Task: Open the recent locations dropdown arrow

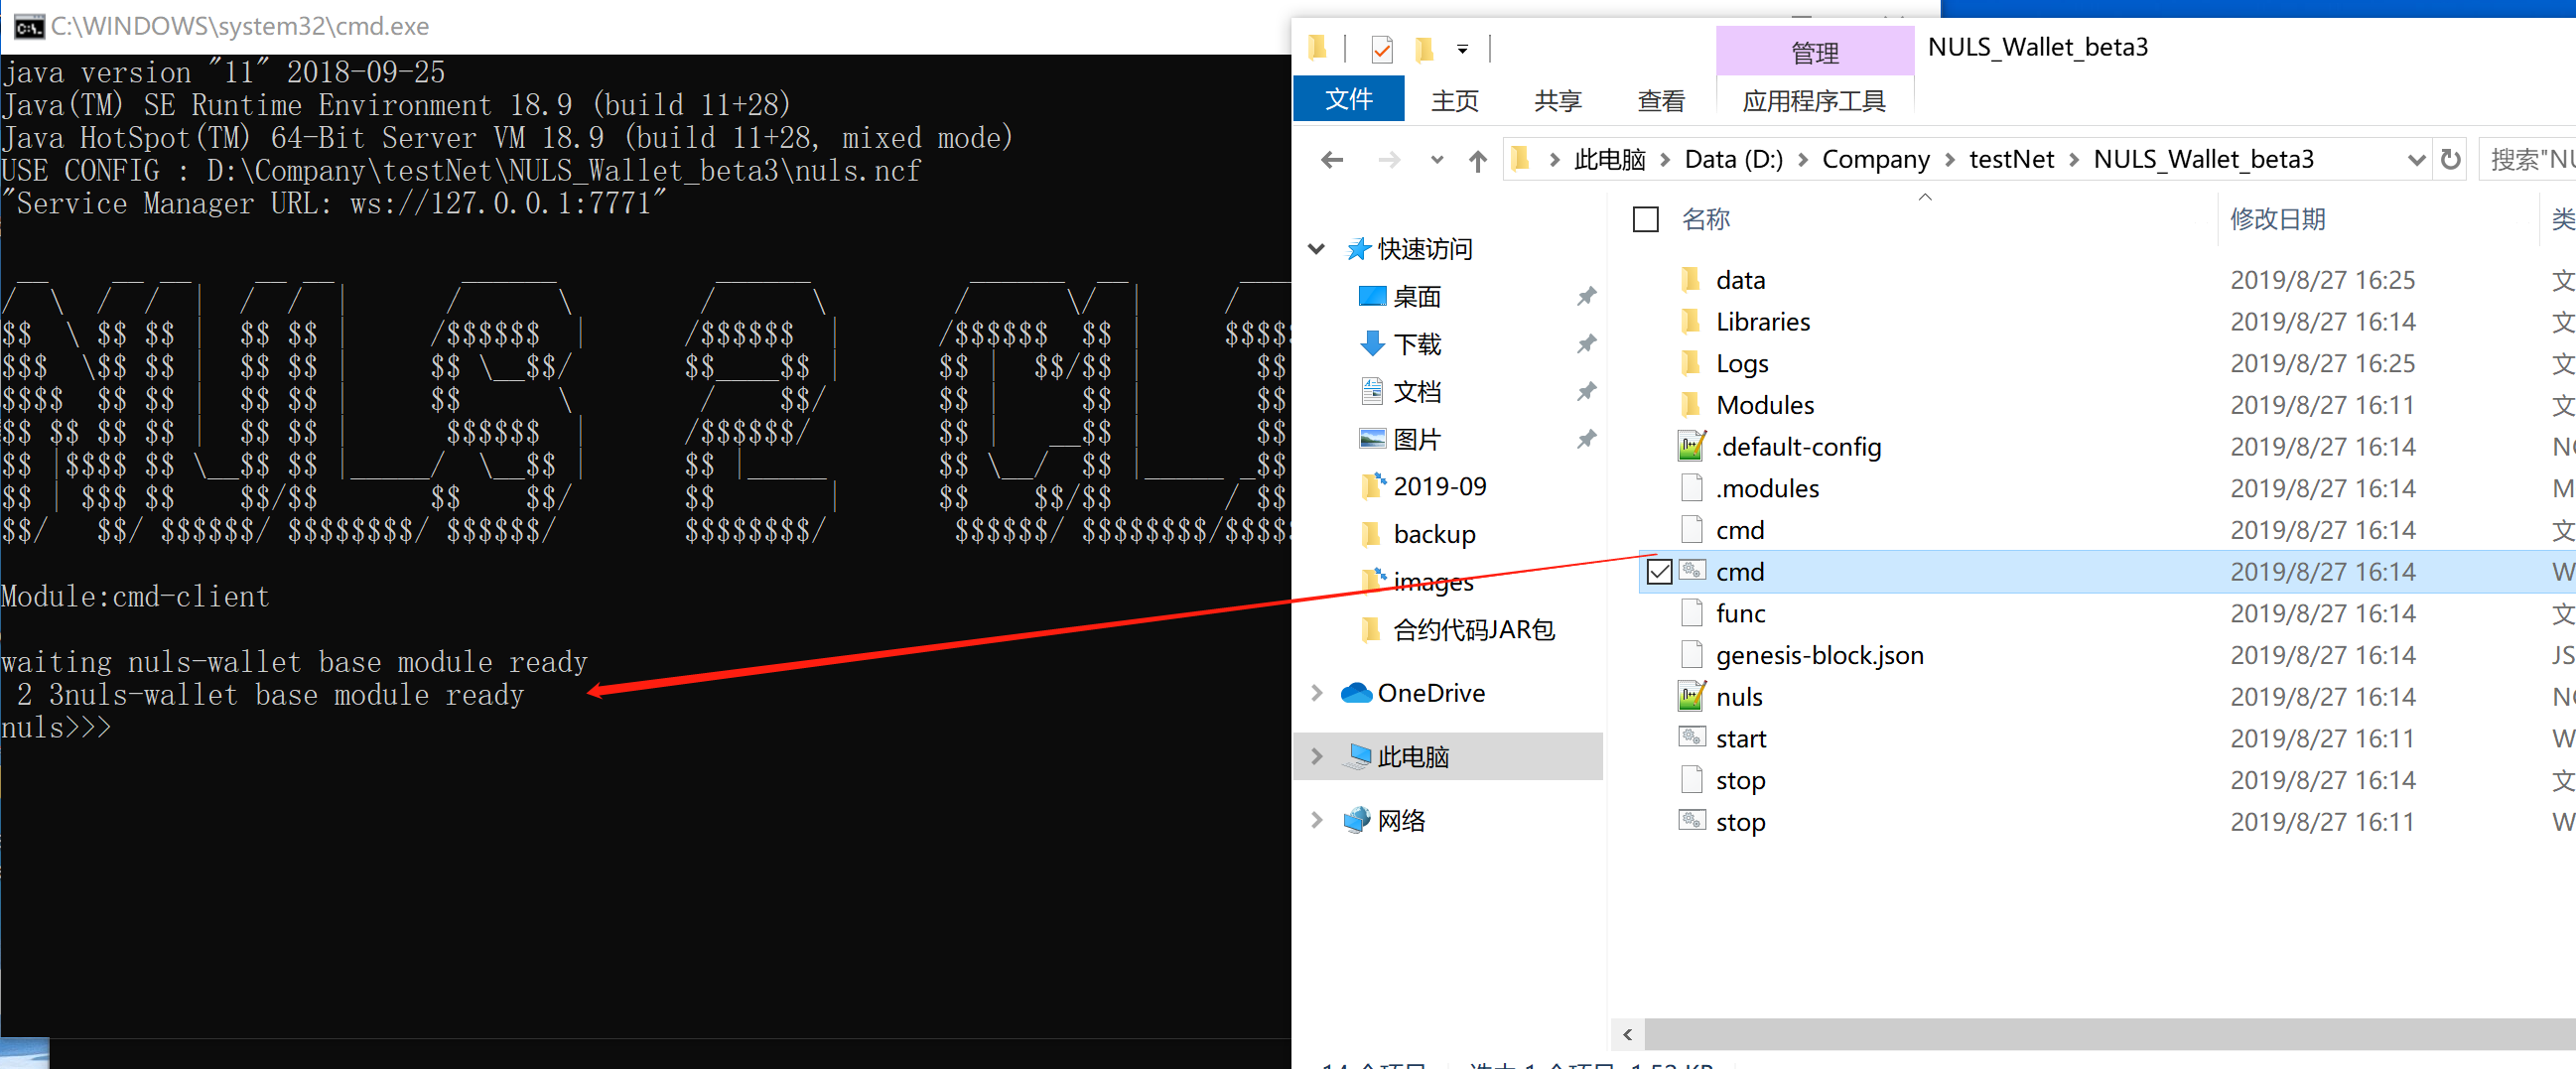Action: (x=1437, y=160)
